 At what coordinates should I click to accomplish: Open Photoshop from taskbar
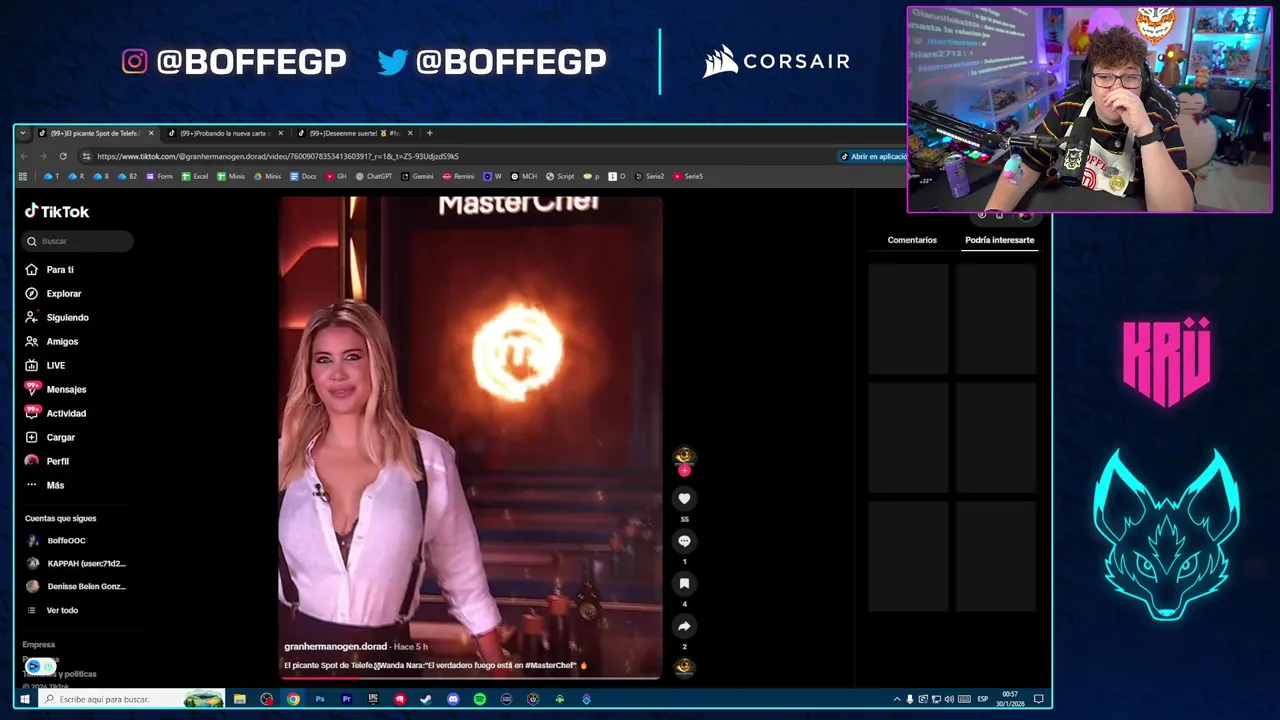point(320,699)
